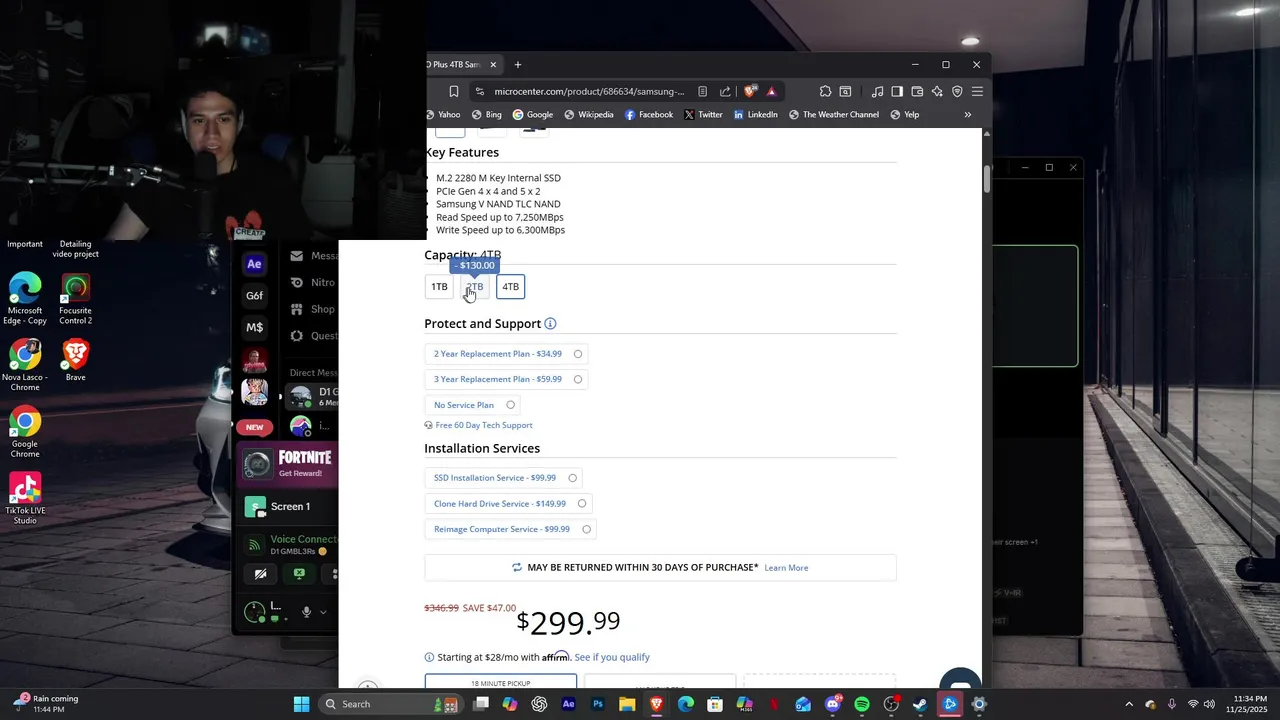
Task: Open Bing bookmark
Action: click(486, 115)
